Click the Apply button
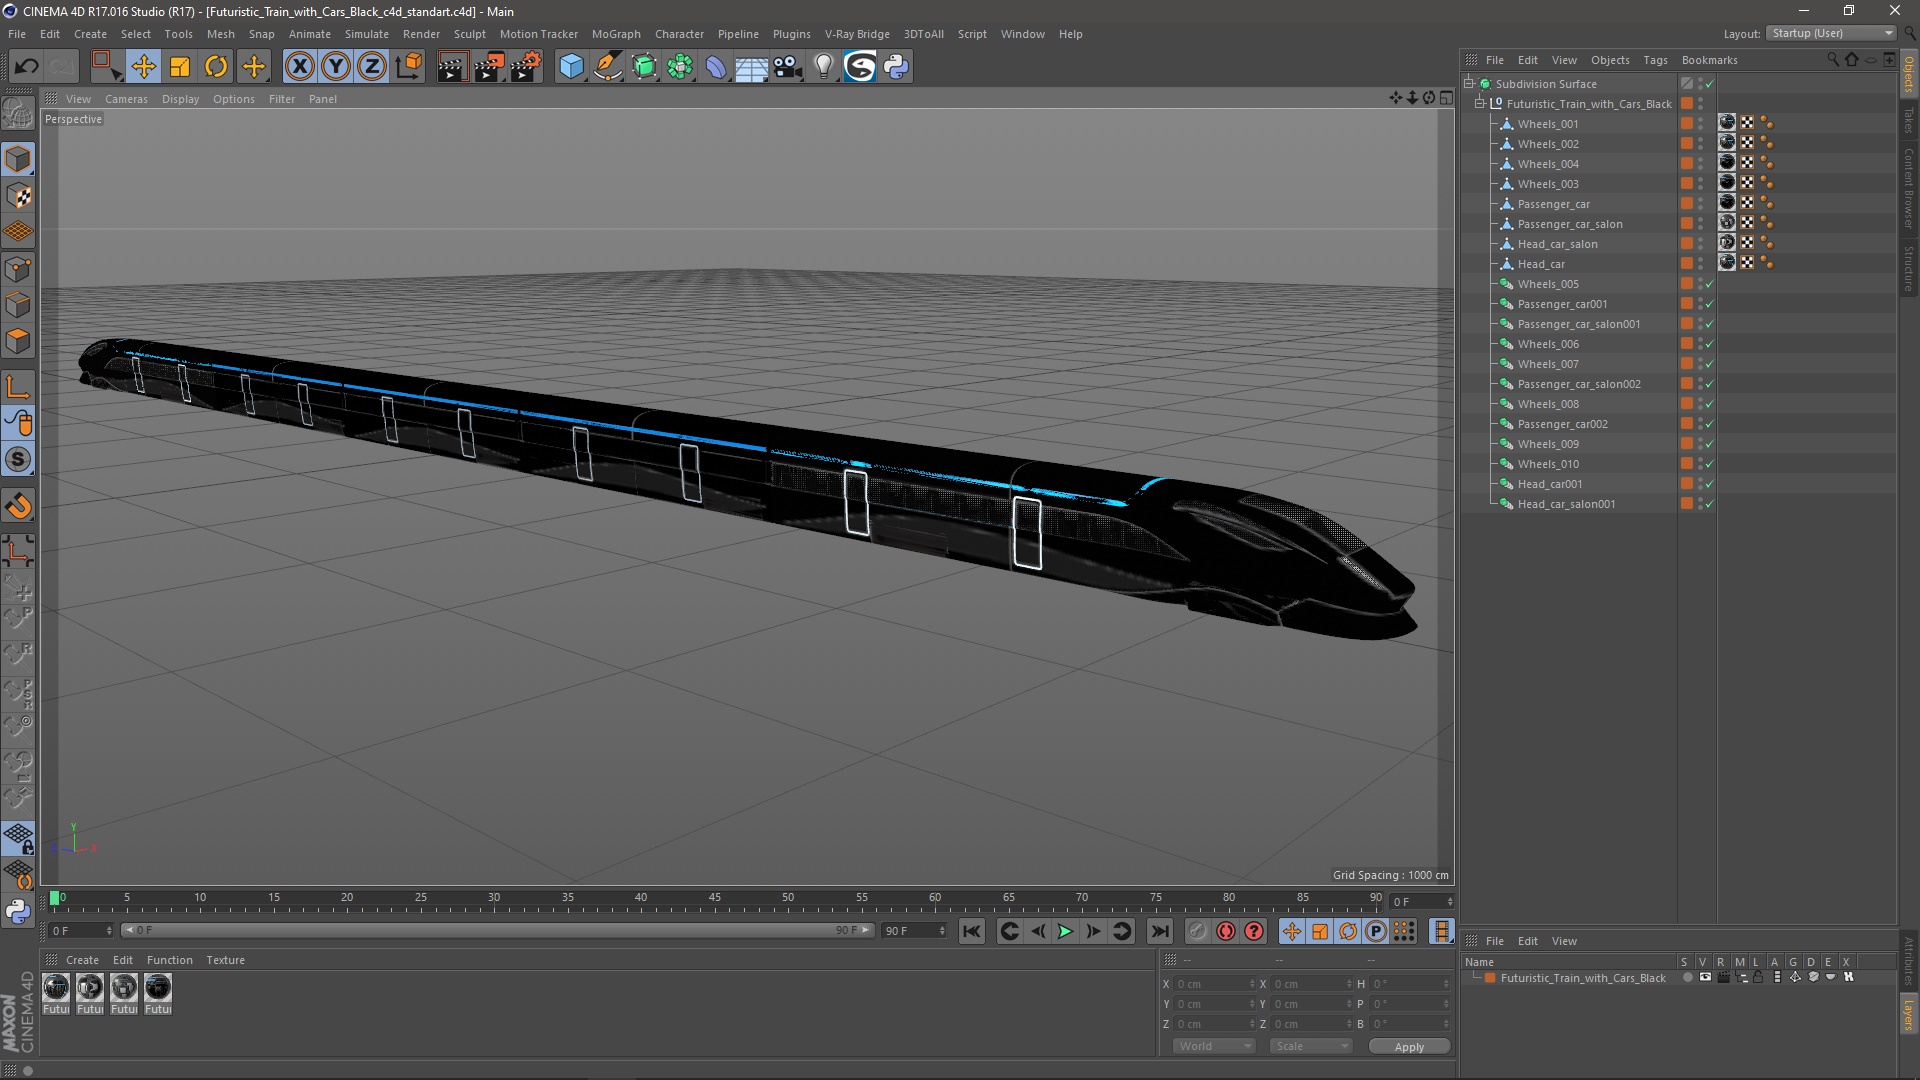Screen dimensions: 1920x1080 pyautogui.click(x=1409, y=1047)
